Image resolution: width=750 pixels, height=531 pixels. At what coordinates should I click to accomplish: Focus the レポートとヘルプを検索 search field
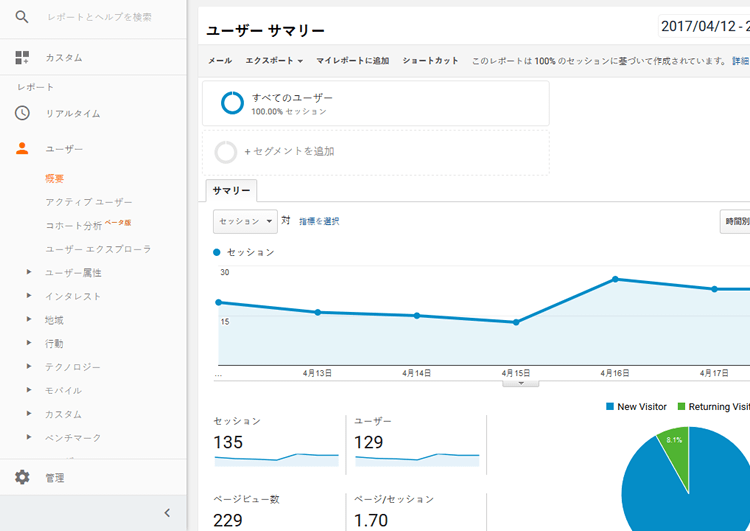(x=99, y=17)
